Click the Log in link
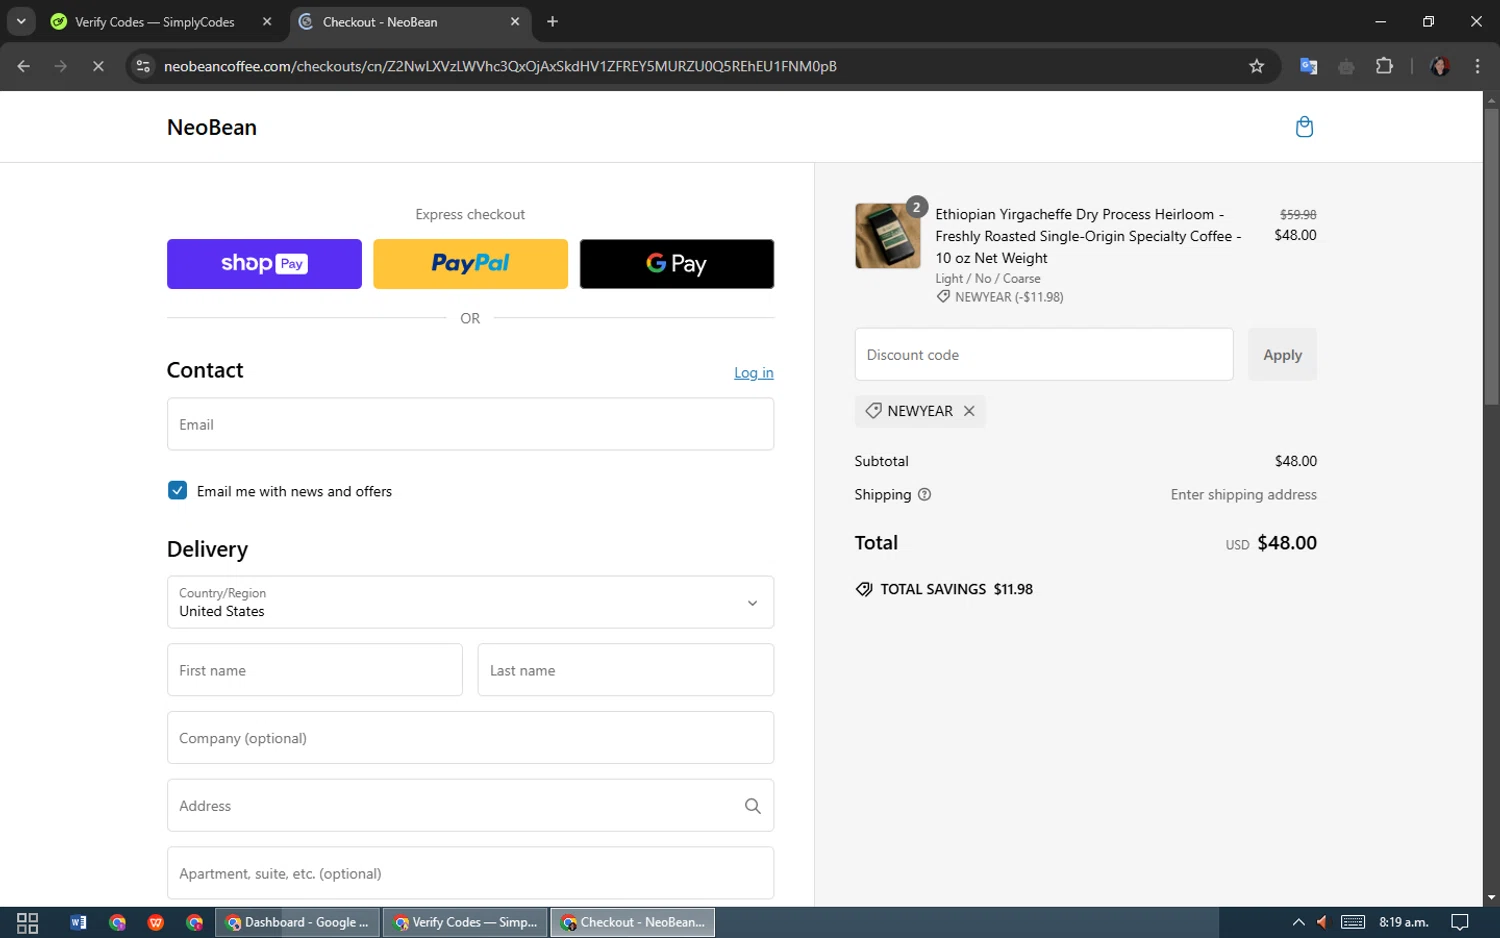1500x938 pixels. point(754,373)
